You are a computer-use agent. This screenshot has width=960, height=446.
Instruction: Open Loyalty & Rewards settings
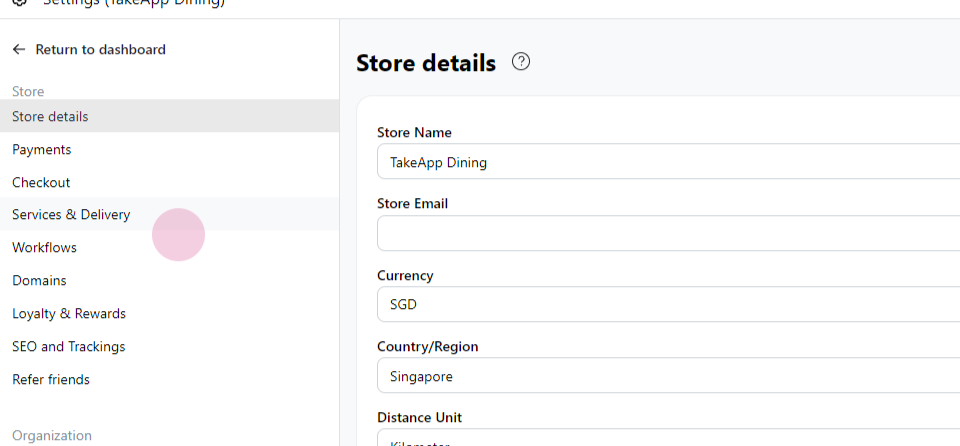[x=170, y=313]
